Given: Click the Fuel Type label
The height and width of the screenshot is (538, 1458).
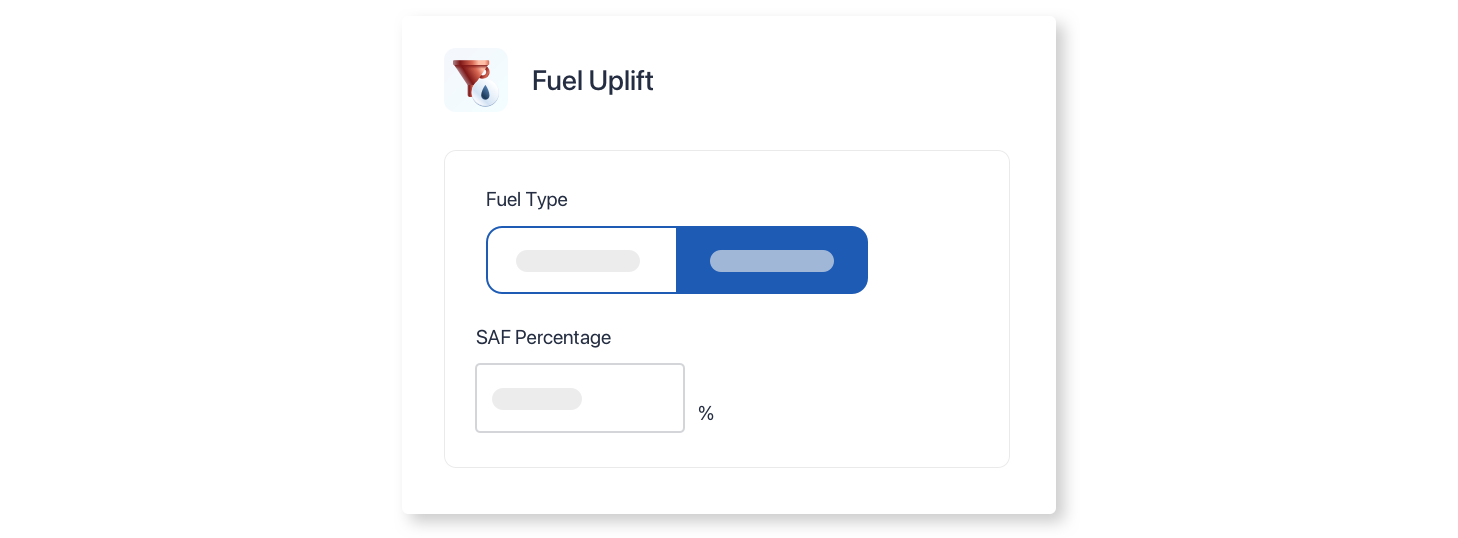Looking at the screenshot, I should point(527,200).
